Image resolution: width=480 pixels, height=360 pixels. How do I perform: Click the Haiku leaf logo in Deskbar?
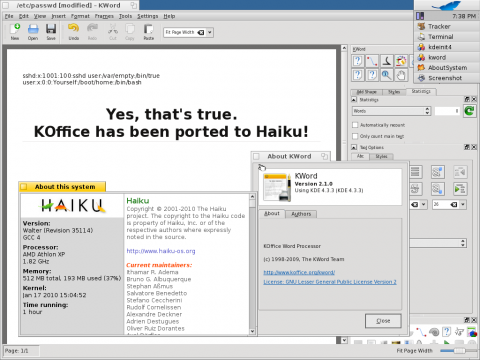pyautogui.click(x=446, y=5)
